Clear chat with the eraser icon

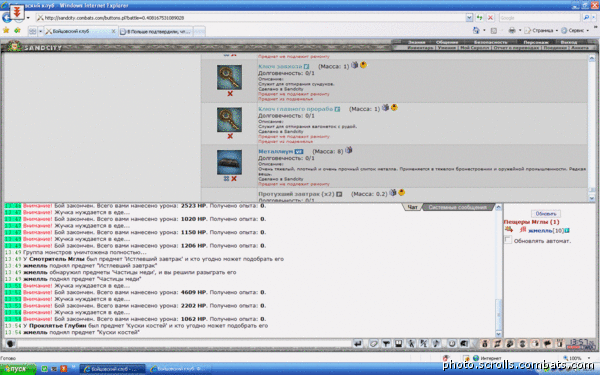[x=374, y=344]
